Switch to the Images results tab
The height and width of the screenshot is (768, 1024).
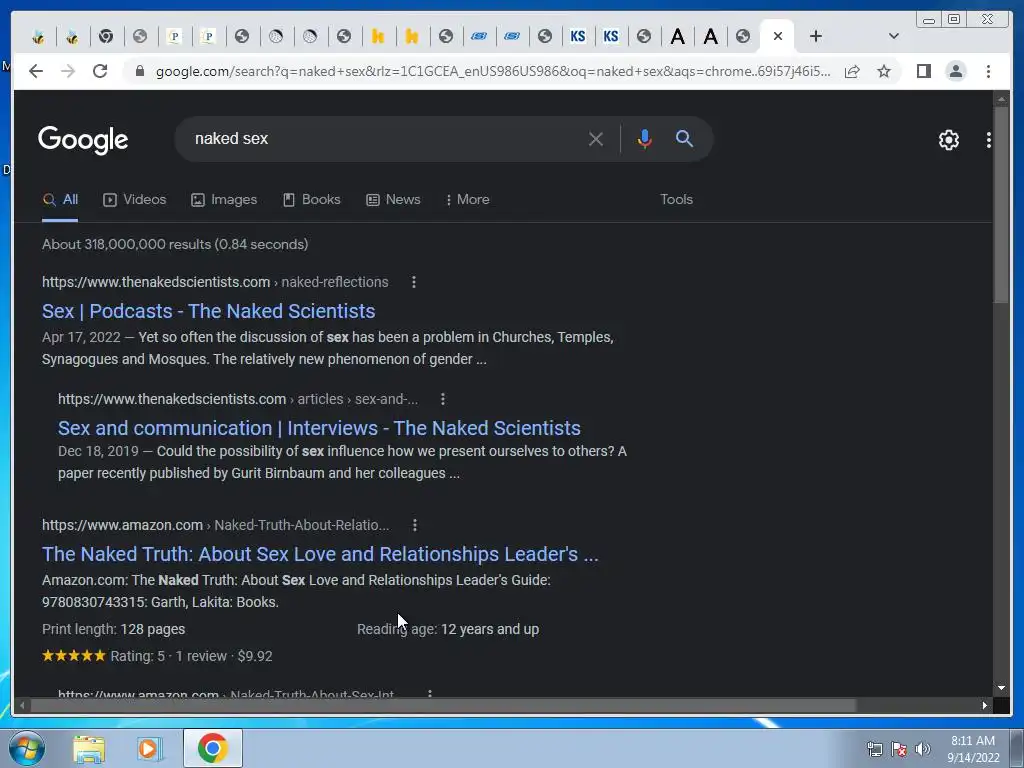(224, 200)
